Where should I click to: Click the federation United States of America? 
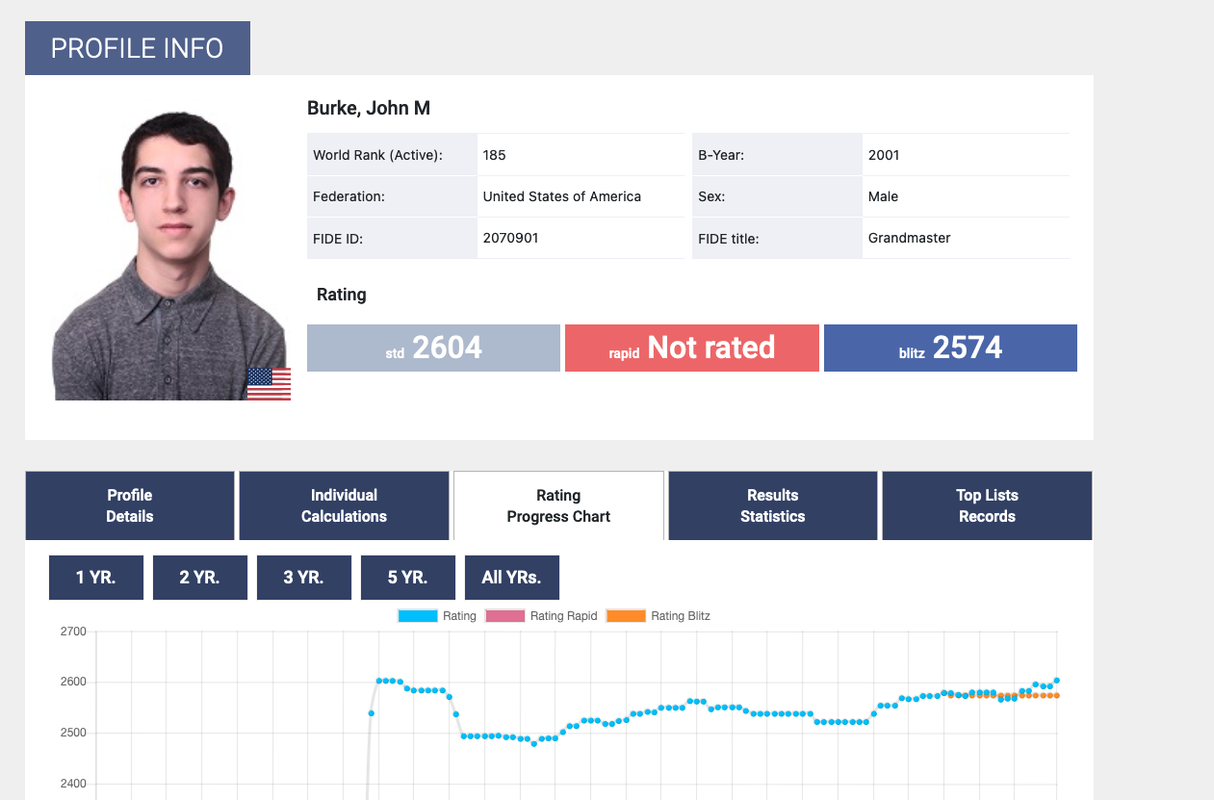(x=562, y=196)
